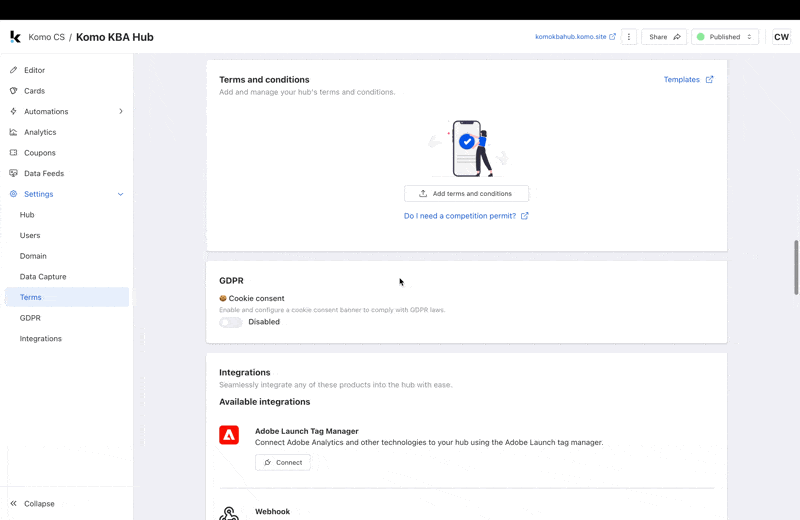Image resolution: width=800 pixels, height=520 pixels.
Task: Click the Webhook integration icon
Action: 229,513
